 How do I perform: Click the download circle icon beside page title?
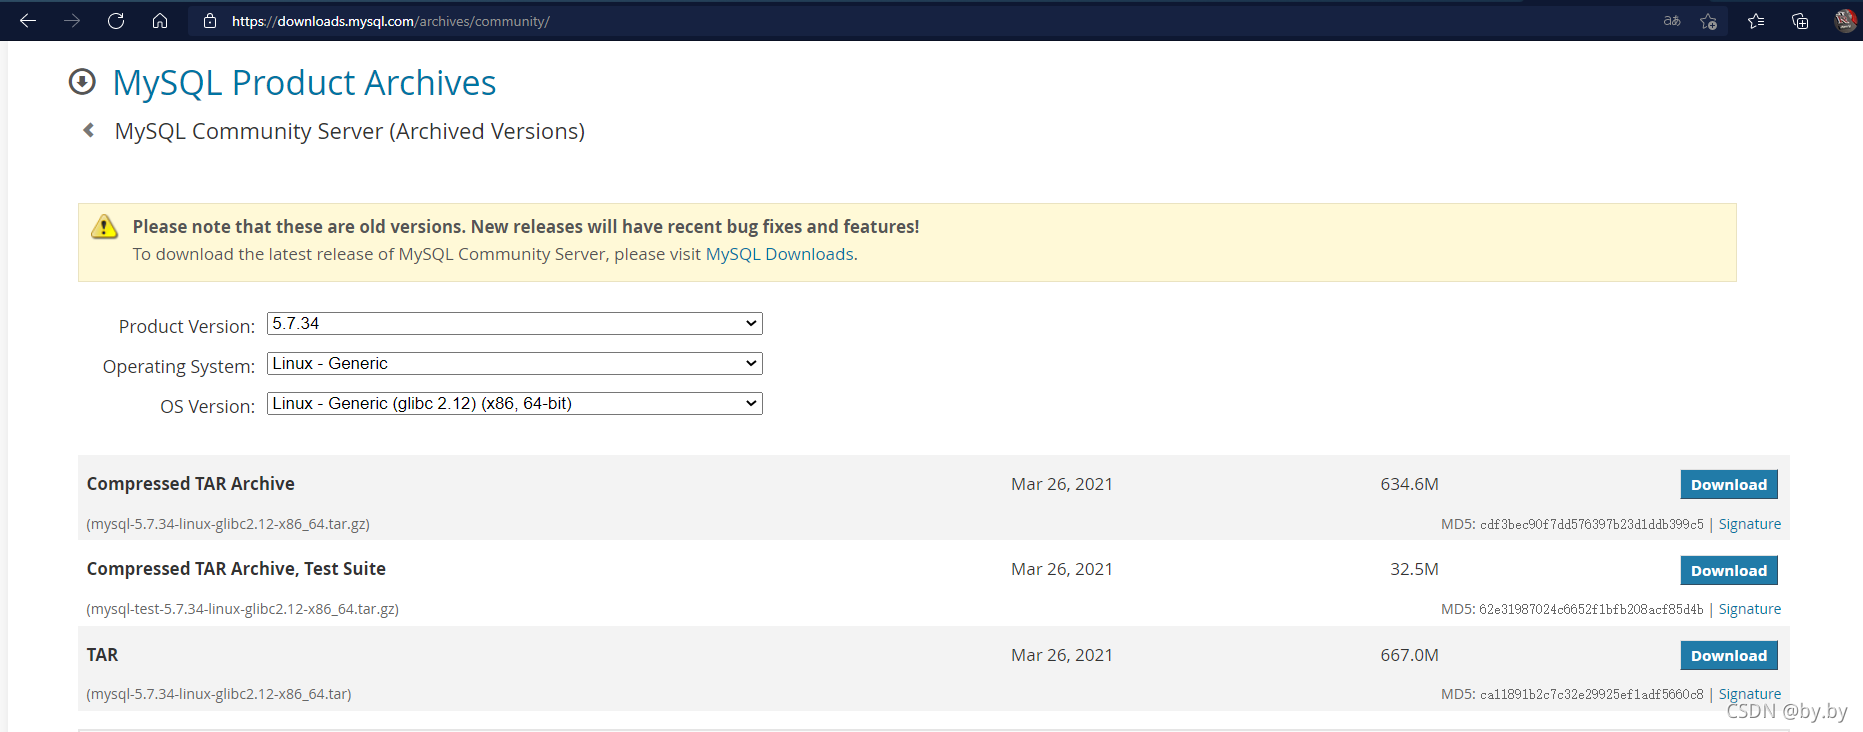point(82,82)
